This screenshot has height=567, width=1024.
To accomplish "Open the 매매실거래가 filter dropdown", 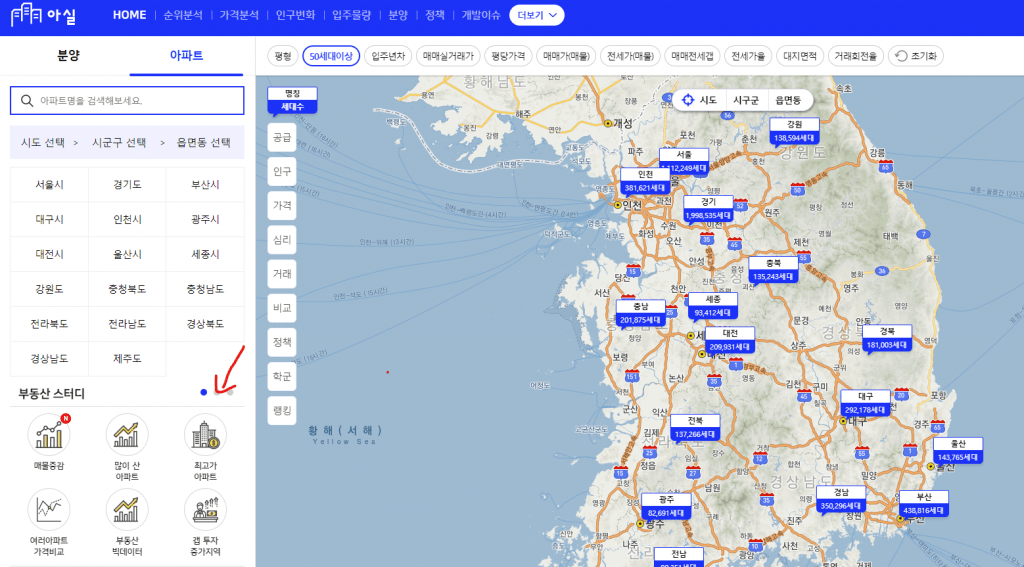I will tap(449, 56).
